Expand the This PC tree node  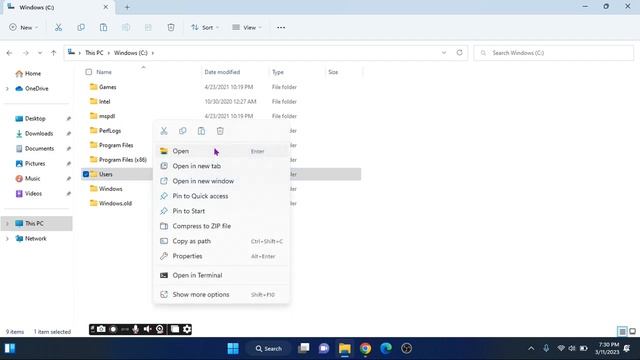[7, 224]
